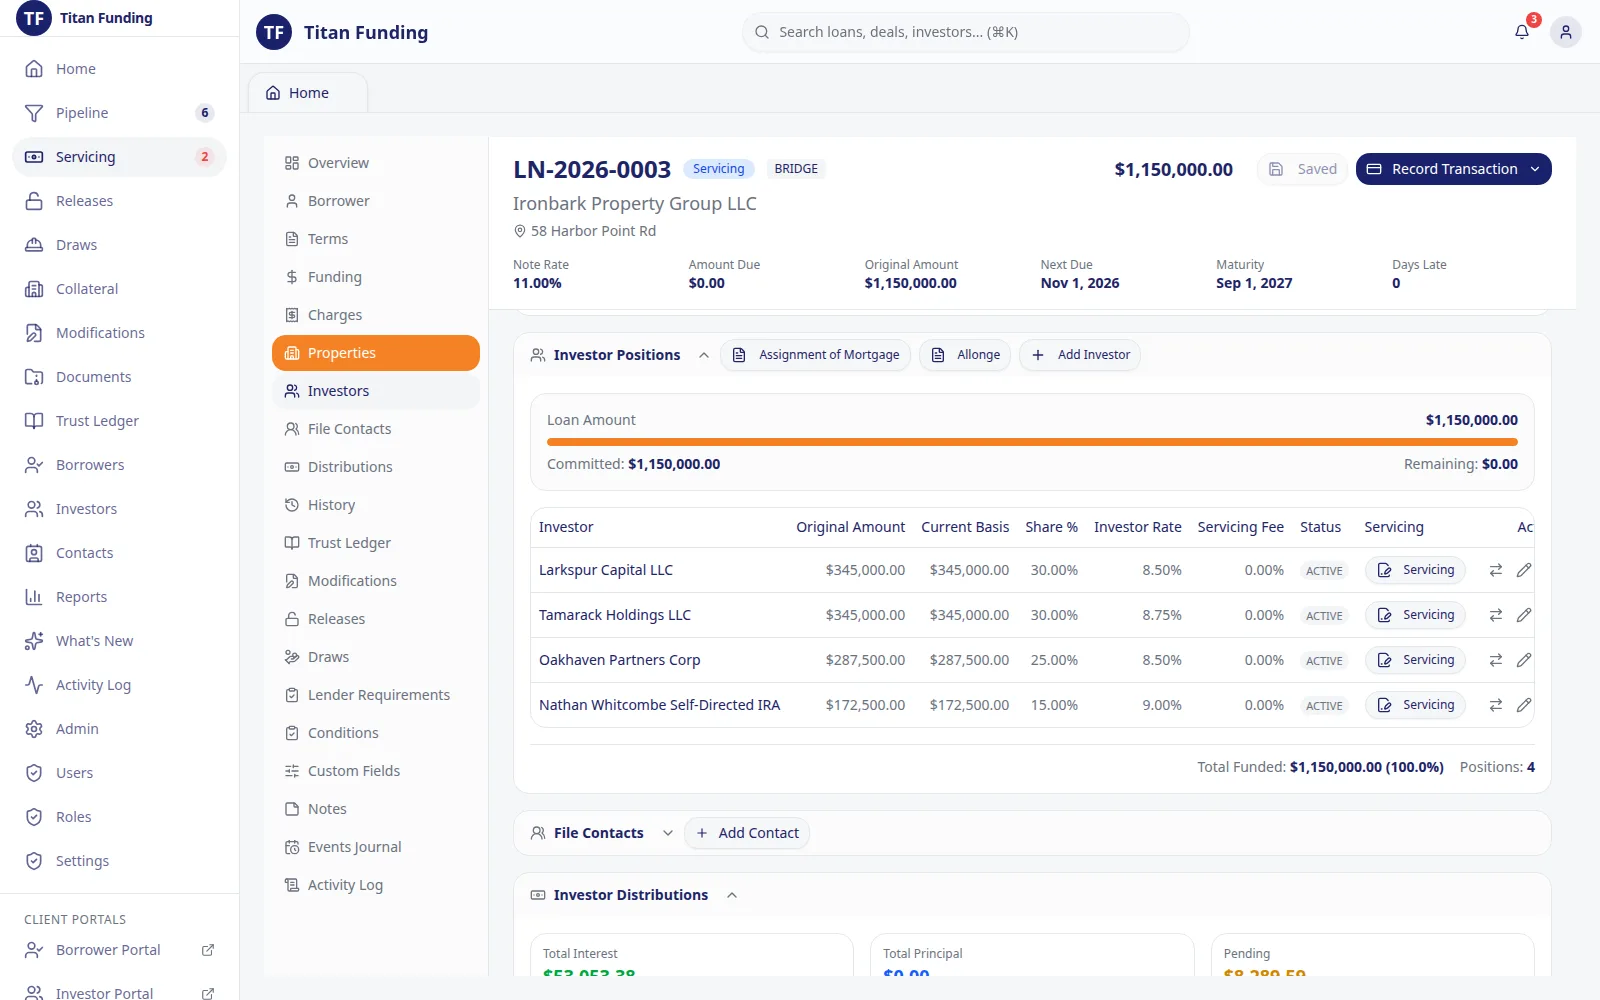Open Events Journal in the loan menu

tap(376, 847)
